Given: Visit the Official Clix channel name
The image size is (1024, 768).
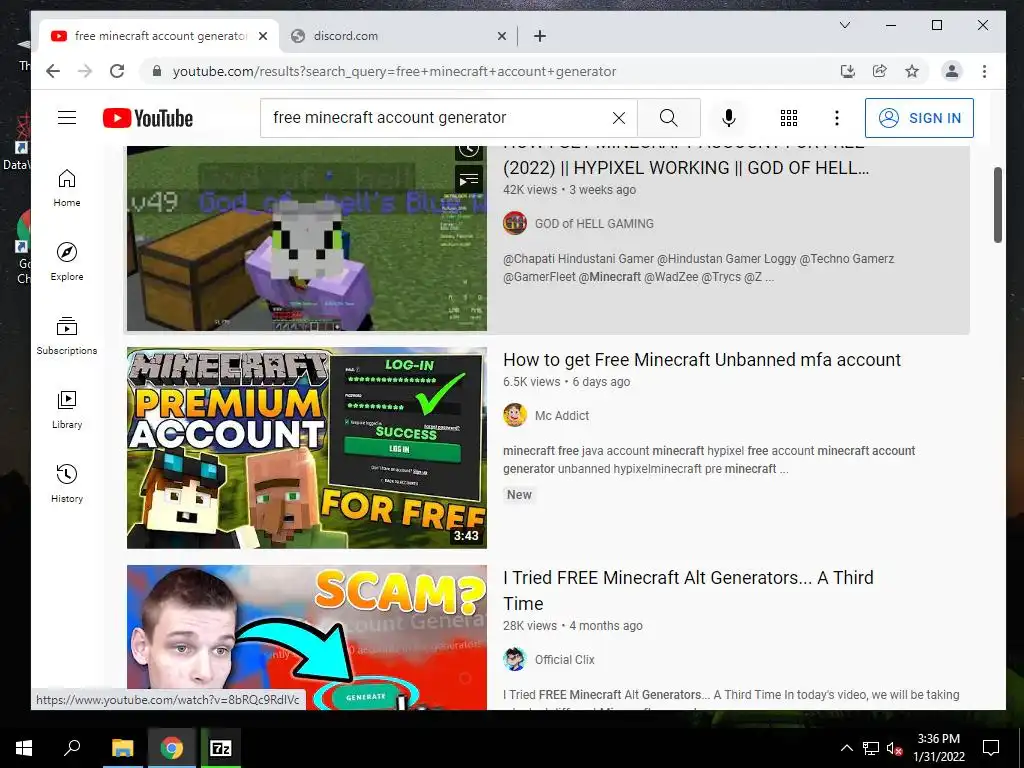Looking at the screenshot, I should point(564,660).
